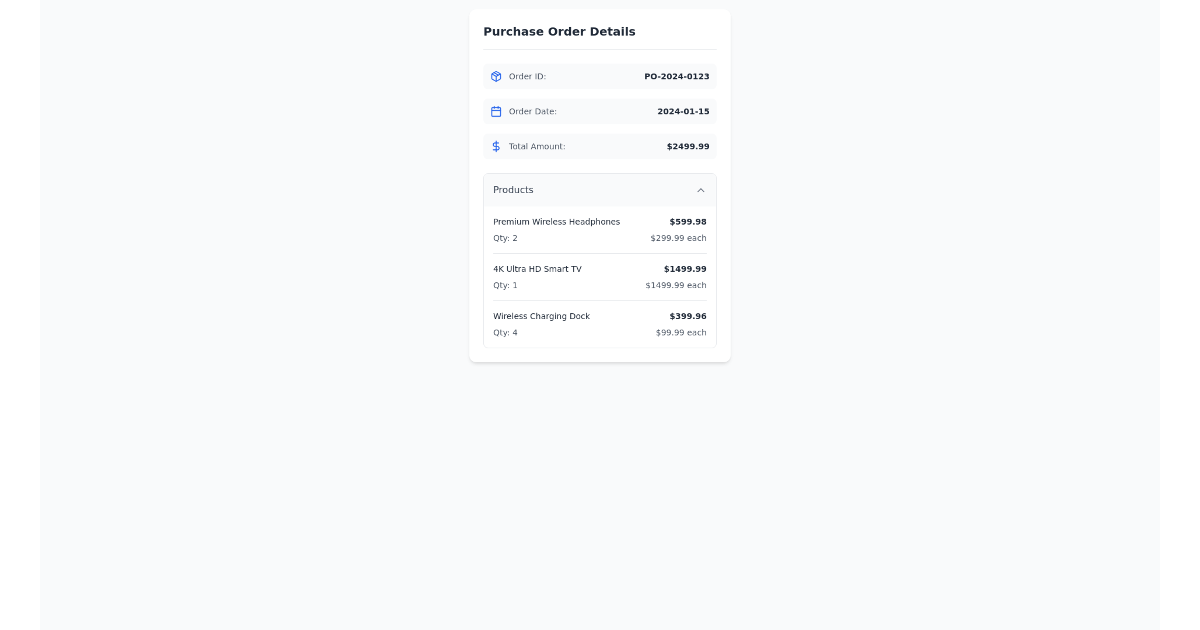
Task: Select the 4K Ultra HD Smart TV entry
Action: (x=600, y=276)
